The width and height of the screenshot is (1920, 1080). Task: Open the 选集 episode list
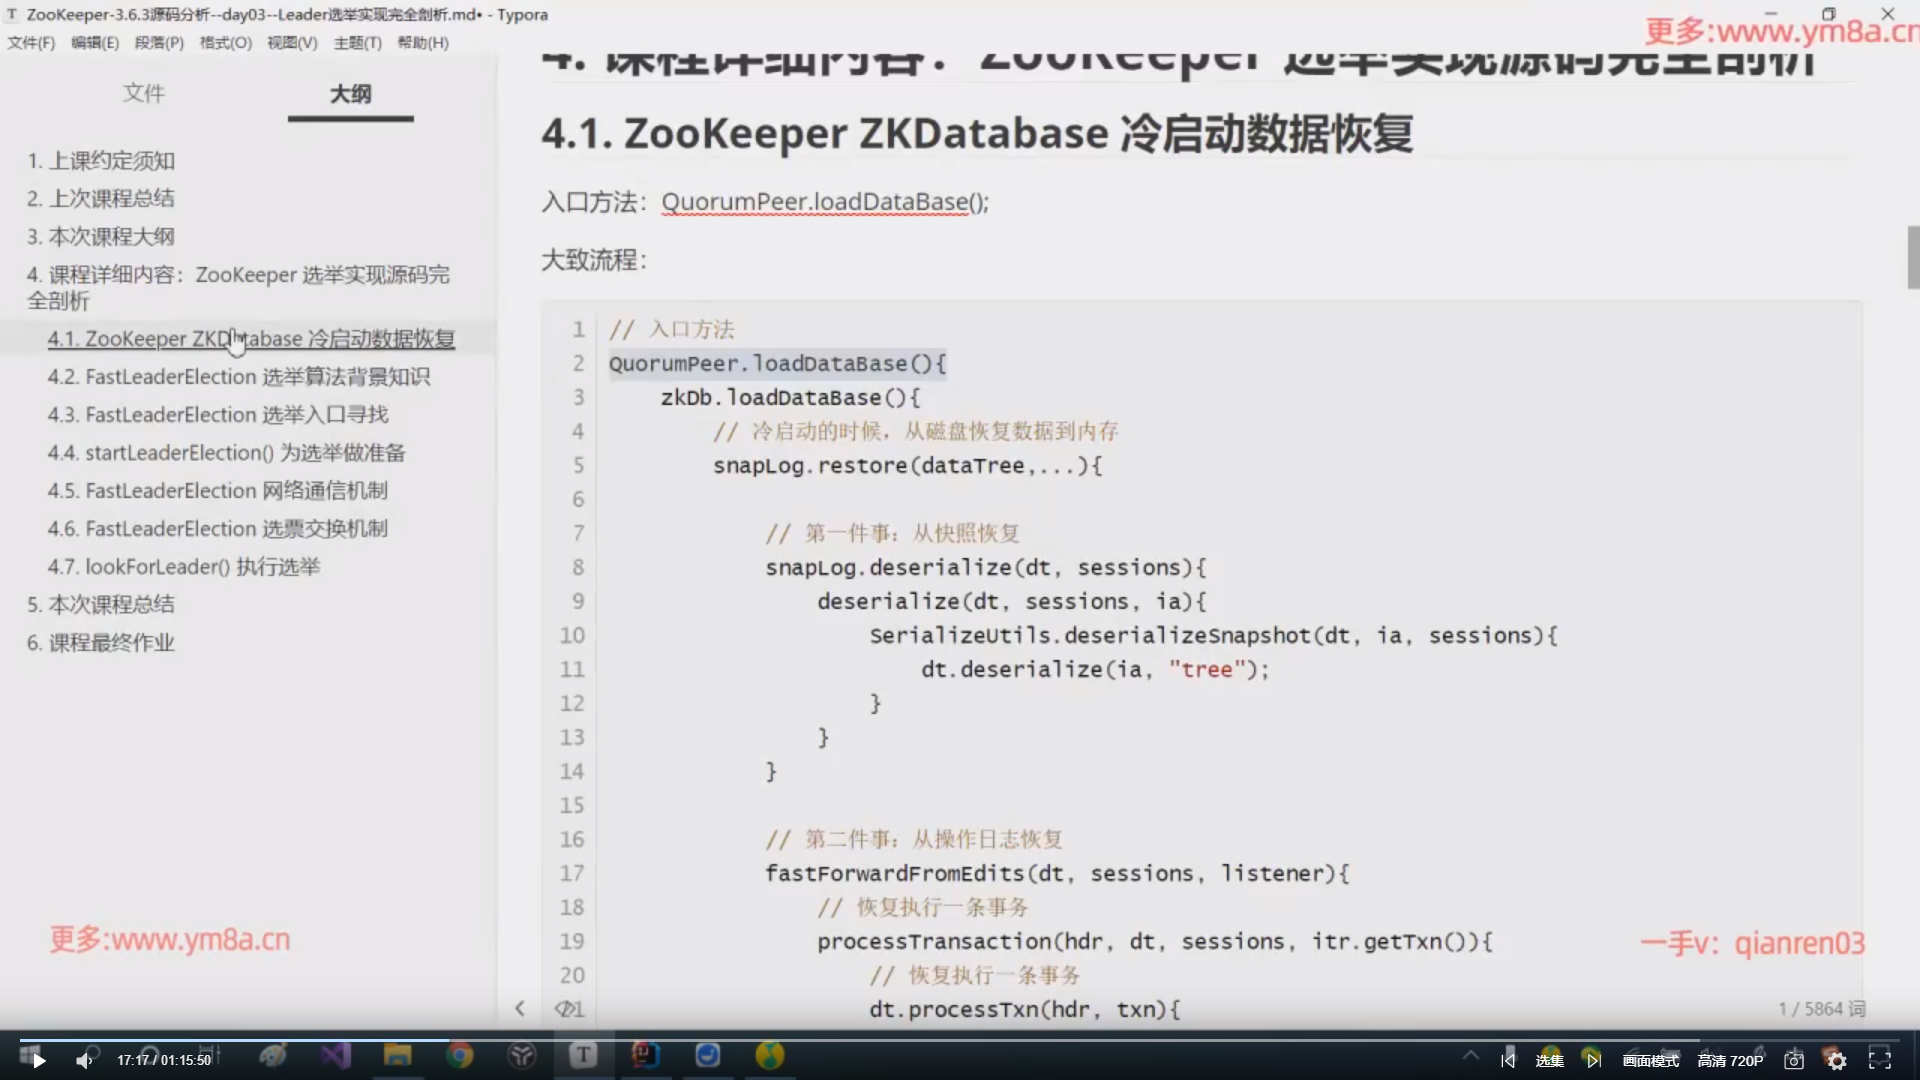1549,1060
